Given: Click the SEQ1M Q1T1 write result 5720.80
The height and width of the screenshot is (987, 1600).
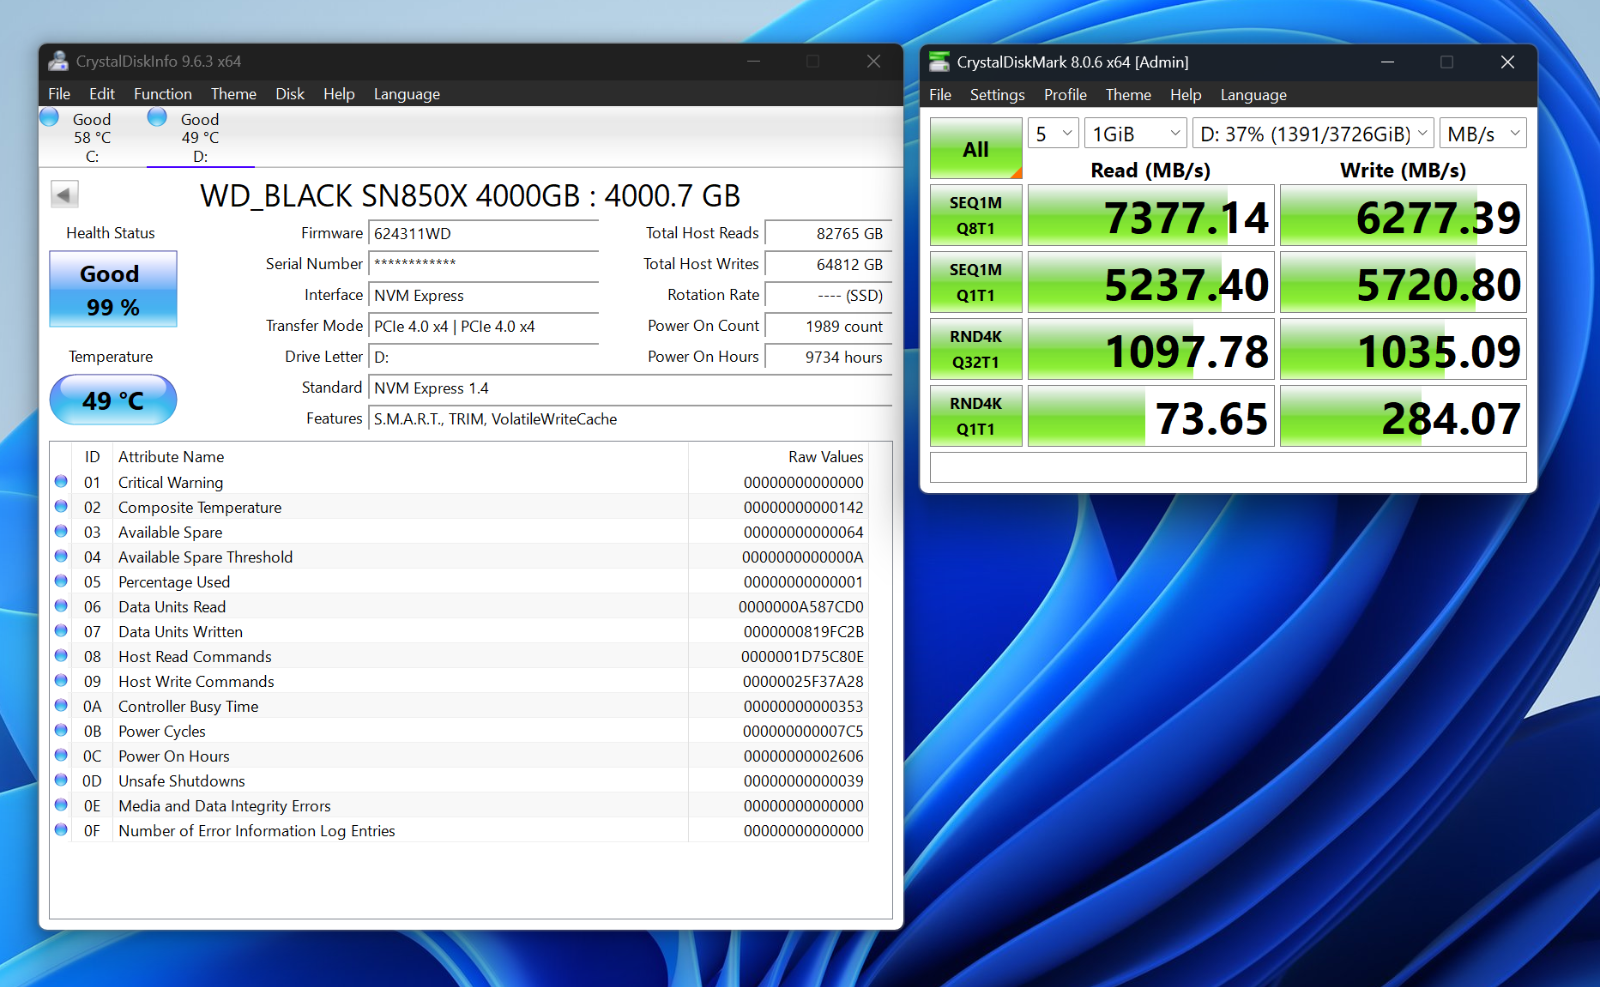Looking at the screenshot, I should click(1403, 282).
